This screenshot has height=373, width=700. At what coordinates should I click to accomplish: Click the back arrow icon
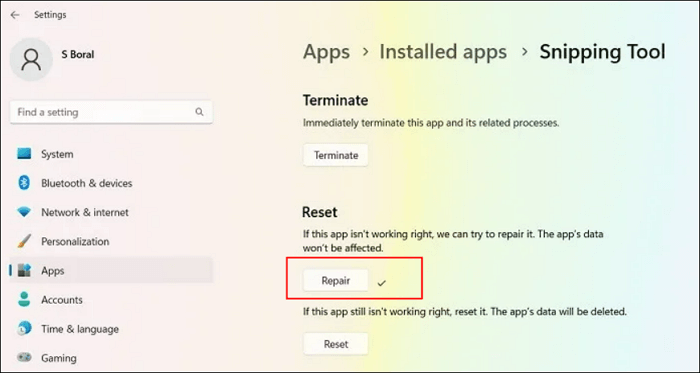(x=15, y=15)
